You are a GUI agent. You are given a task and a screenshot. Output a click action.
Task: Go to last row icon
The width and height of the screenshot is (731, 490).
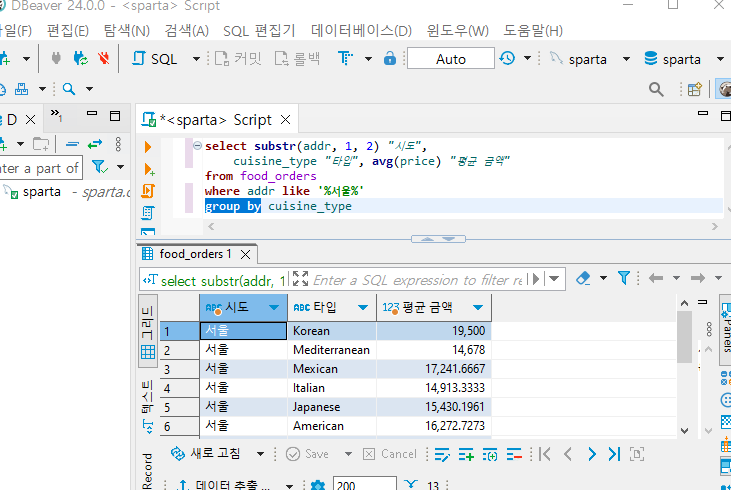[x=614, y=454]
